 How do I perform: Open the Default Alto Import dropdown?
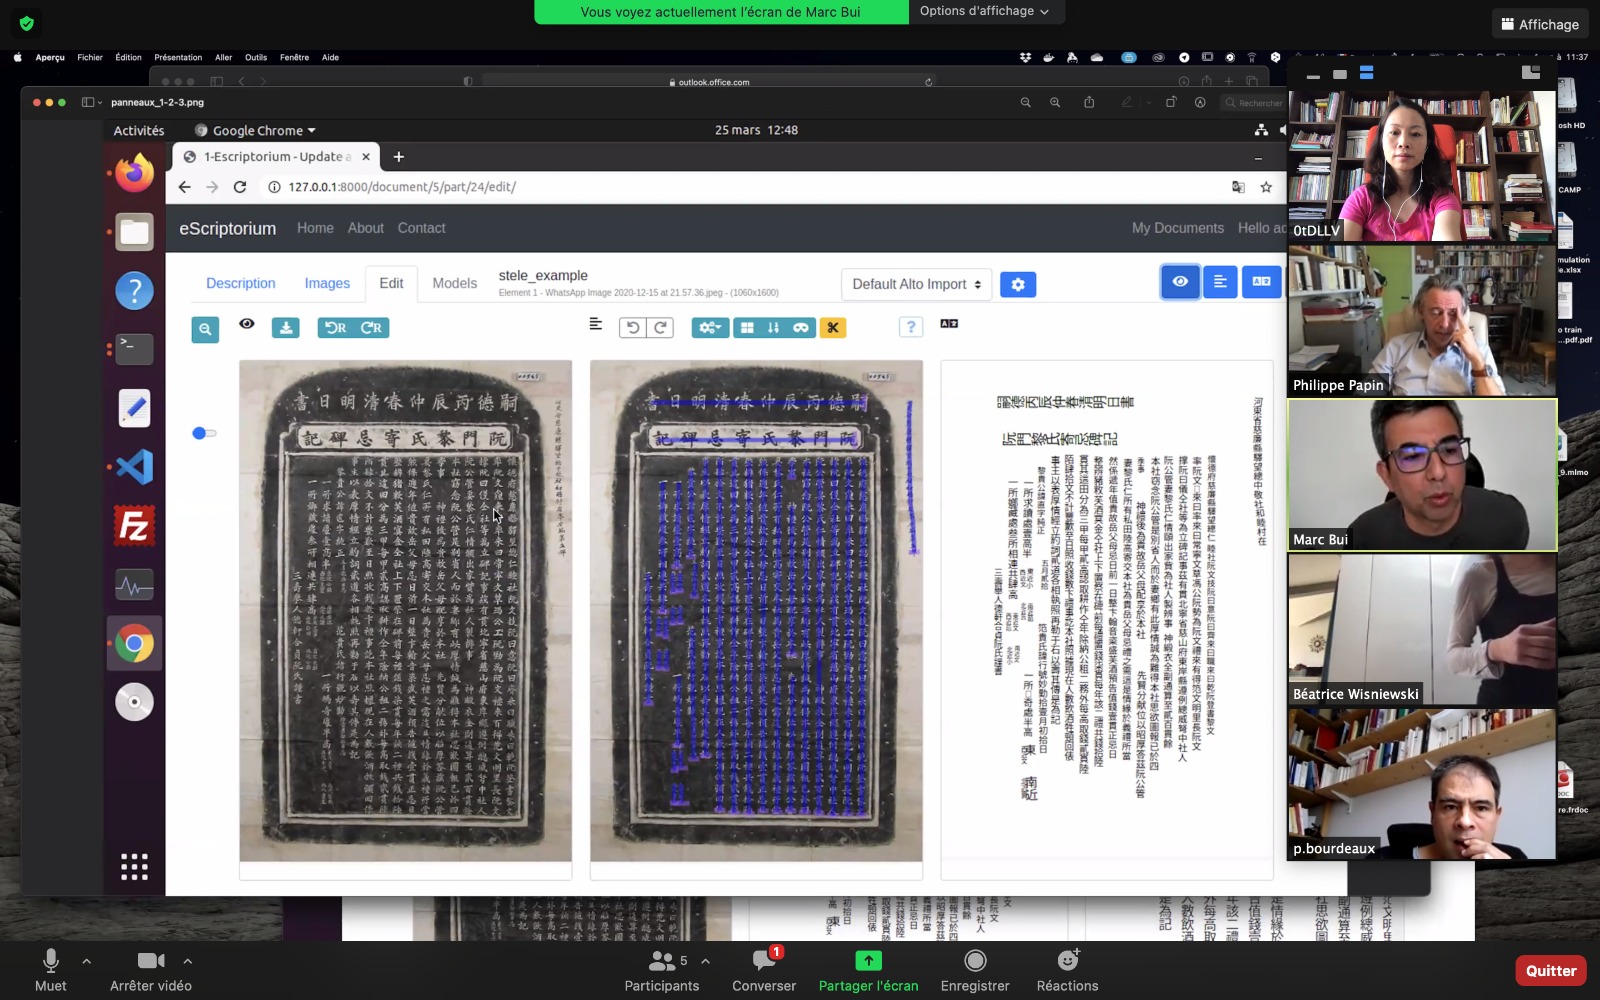(916, 285)
